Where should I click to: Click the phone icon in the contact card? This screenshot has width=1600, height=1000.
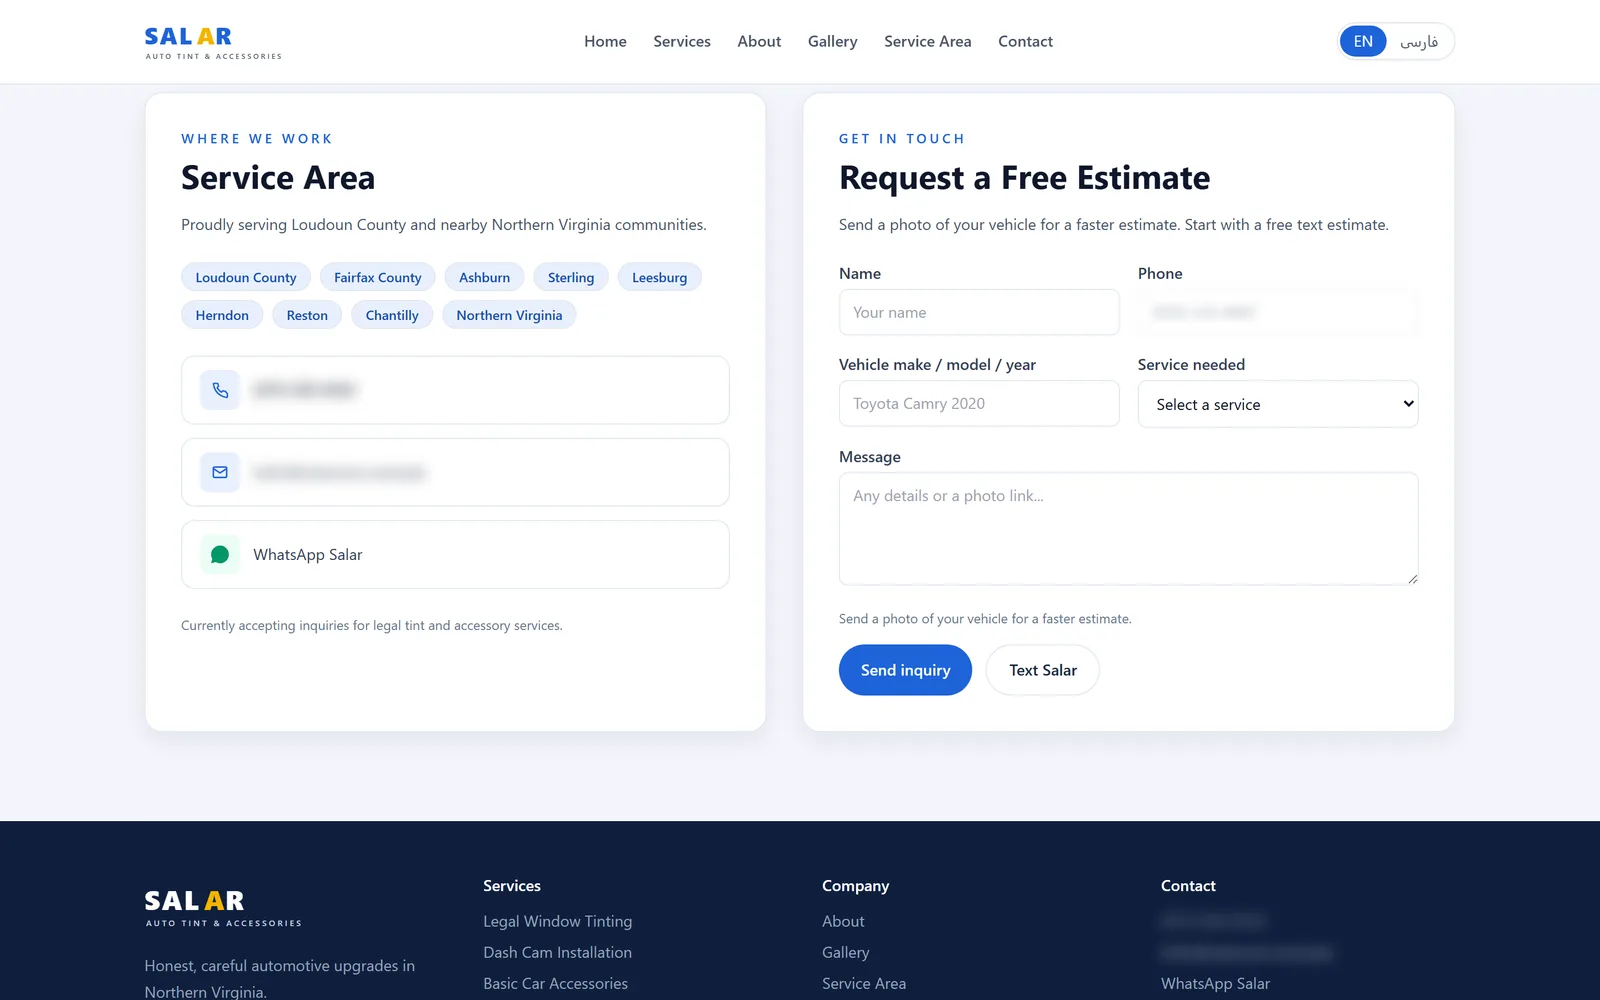[x=220, y=390]
